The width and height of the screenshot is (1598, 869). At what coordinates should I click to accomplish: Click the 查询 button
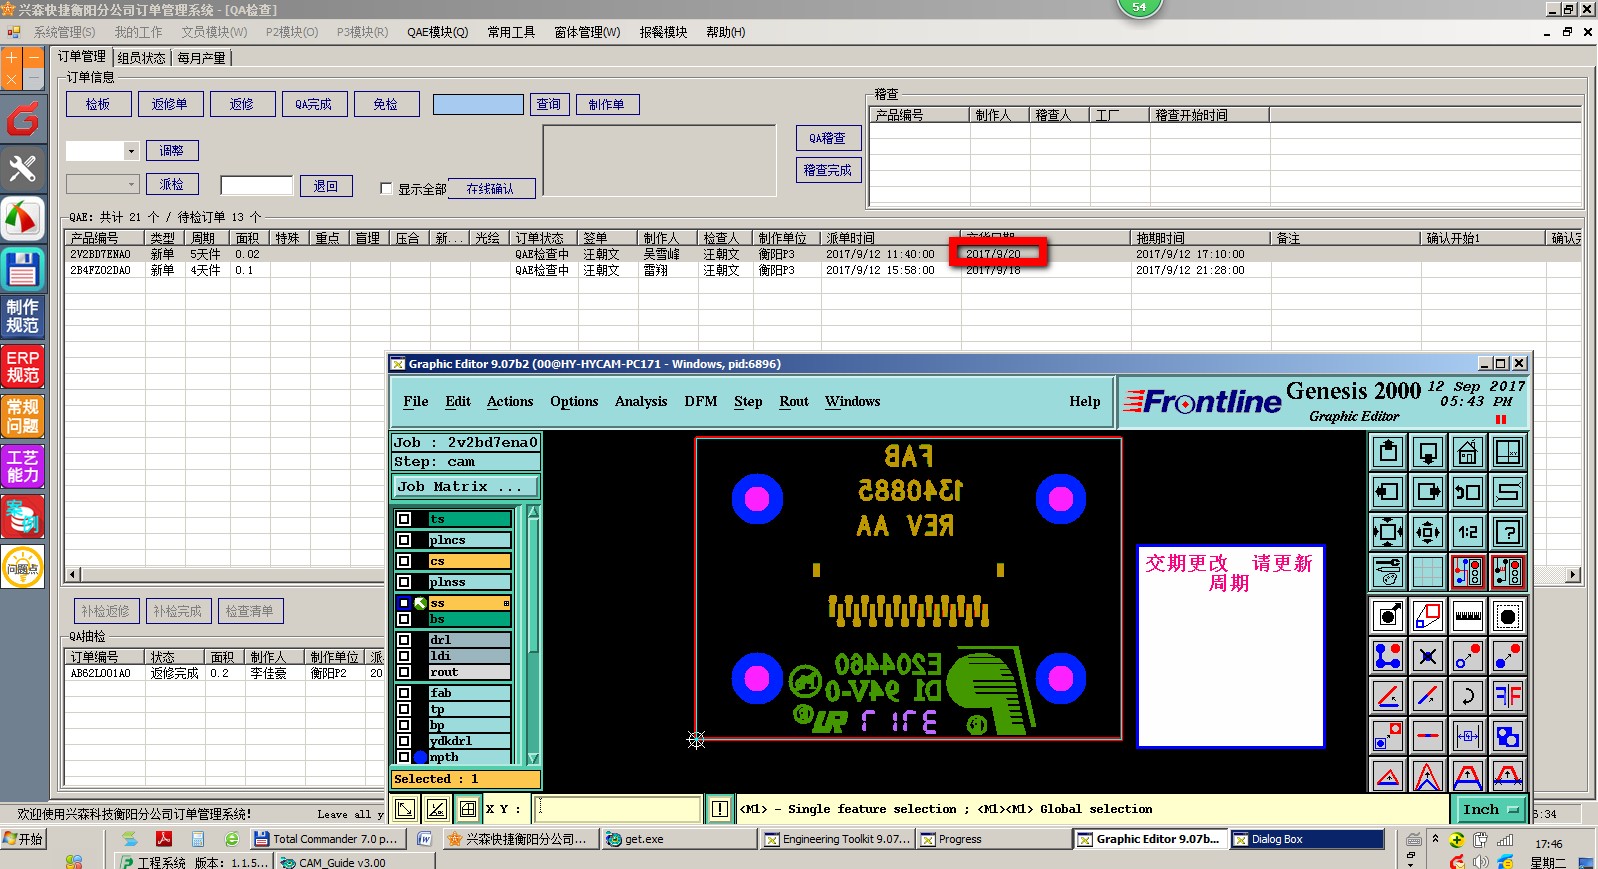pos(549,104)
